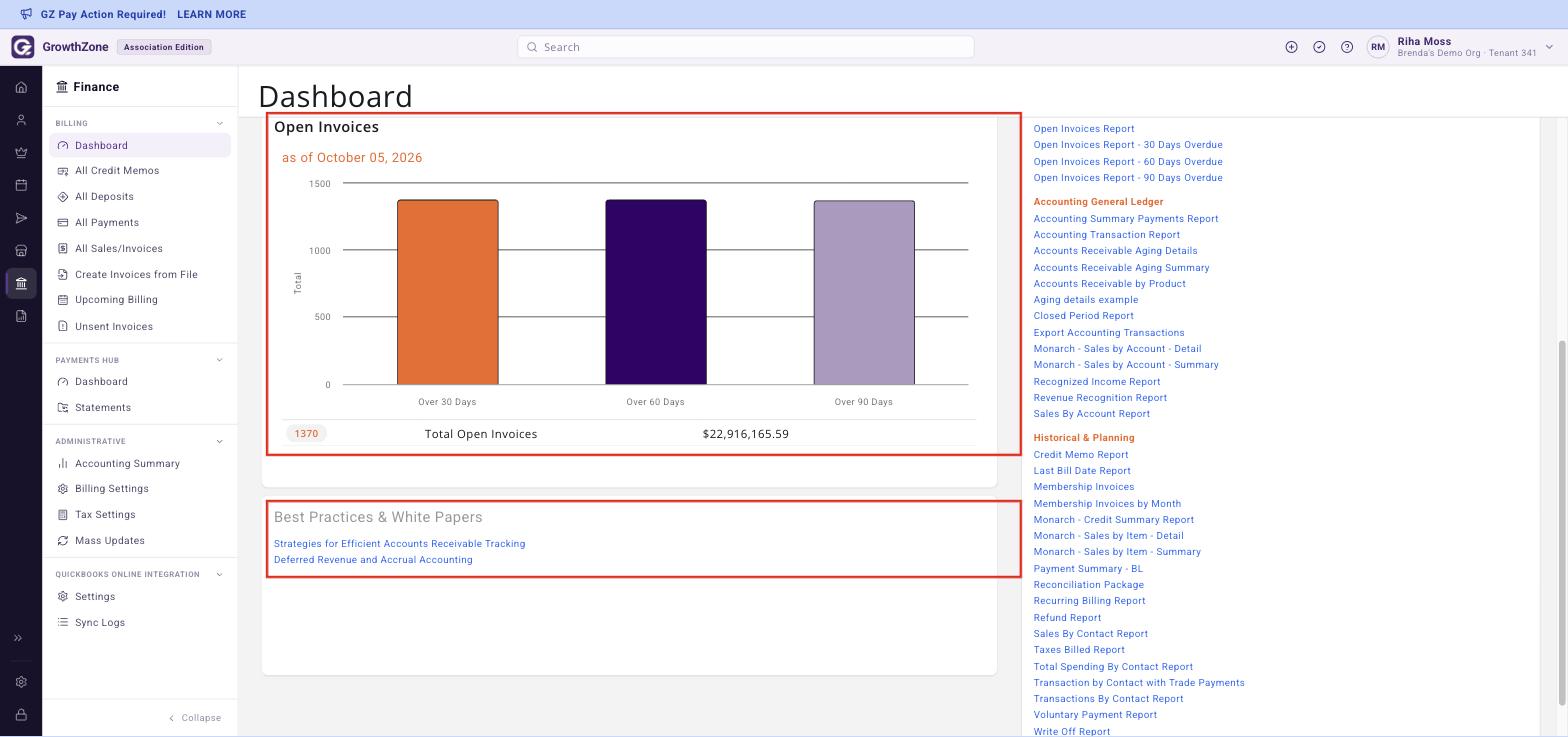Open the Riha Moss account dropdown arrow
This screenshot has height=737, width=1568.
click(1549, 47)
